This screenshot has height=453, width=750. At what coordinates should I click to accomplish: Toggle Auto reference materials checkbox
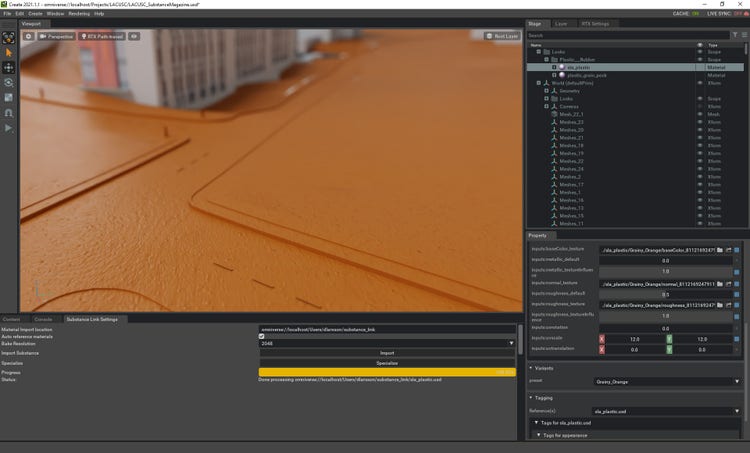tap(262, 336)
